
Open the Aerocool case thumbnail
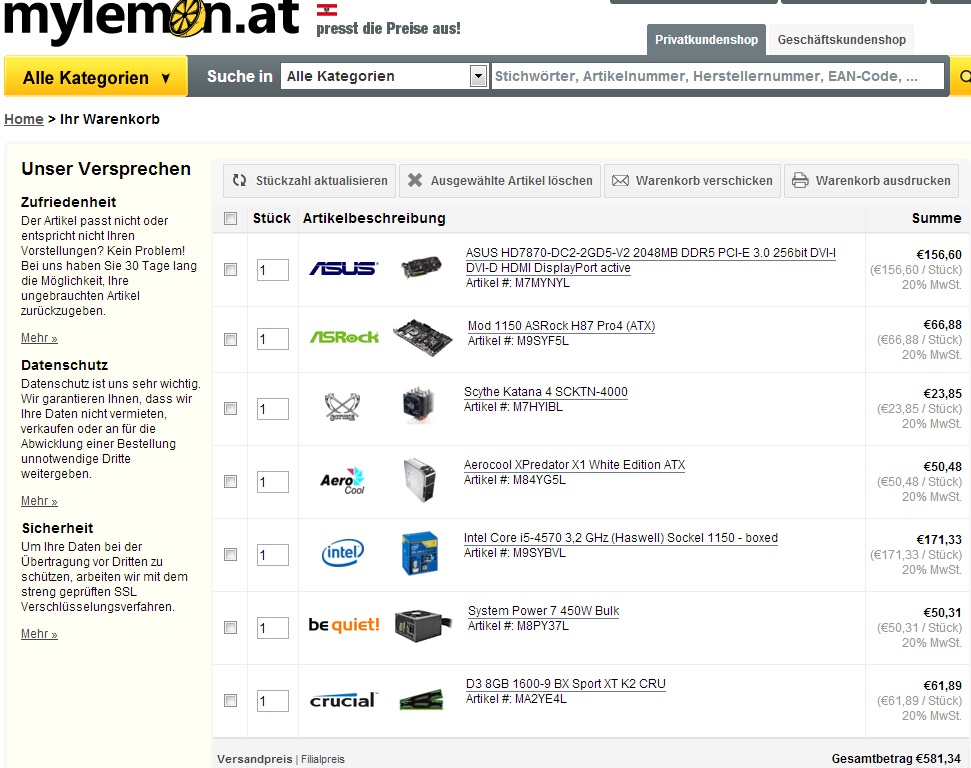[420, 480]
